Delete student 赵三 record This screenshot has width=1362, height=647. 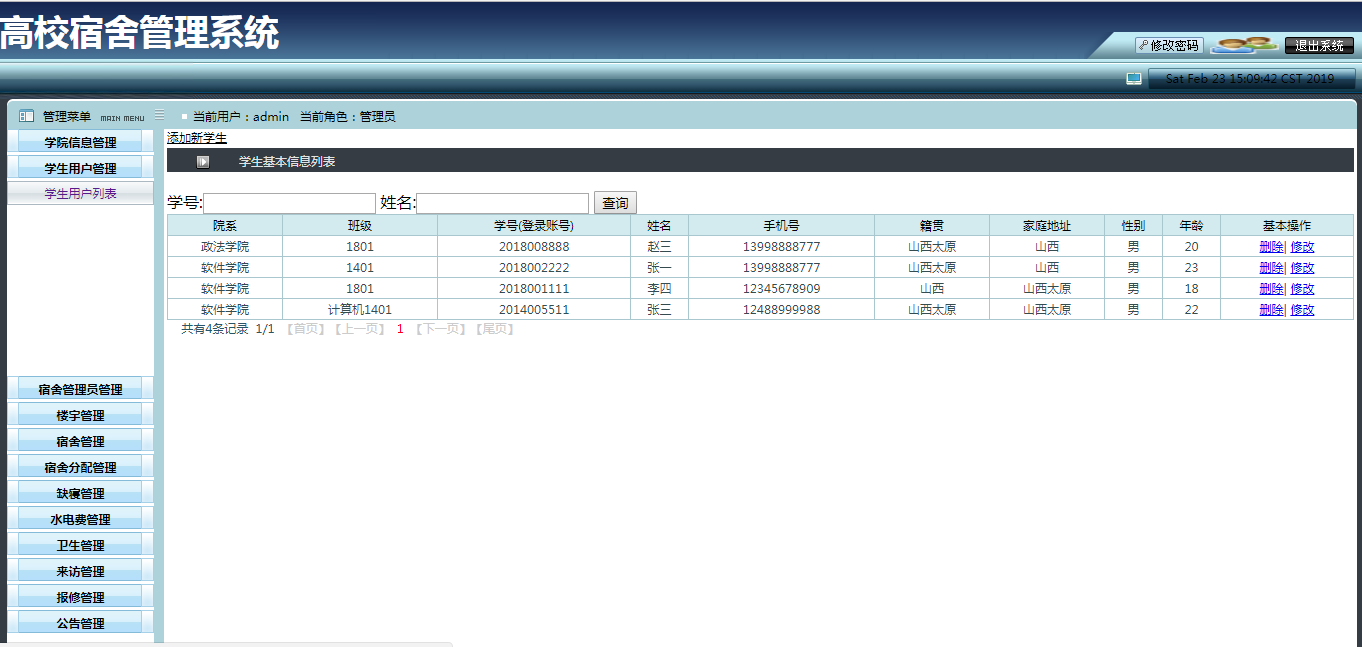click(1271, 246)
